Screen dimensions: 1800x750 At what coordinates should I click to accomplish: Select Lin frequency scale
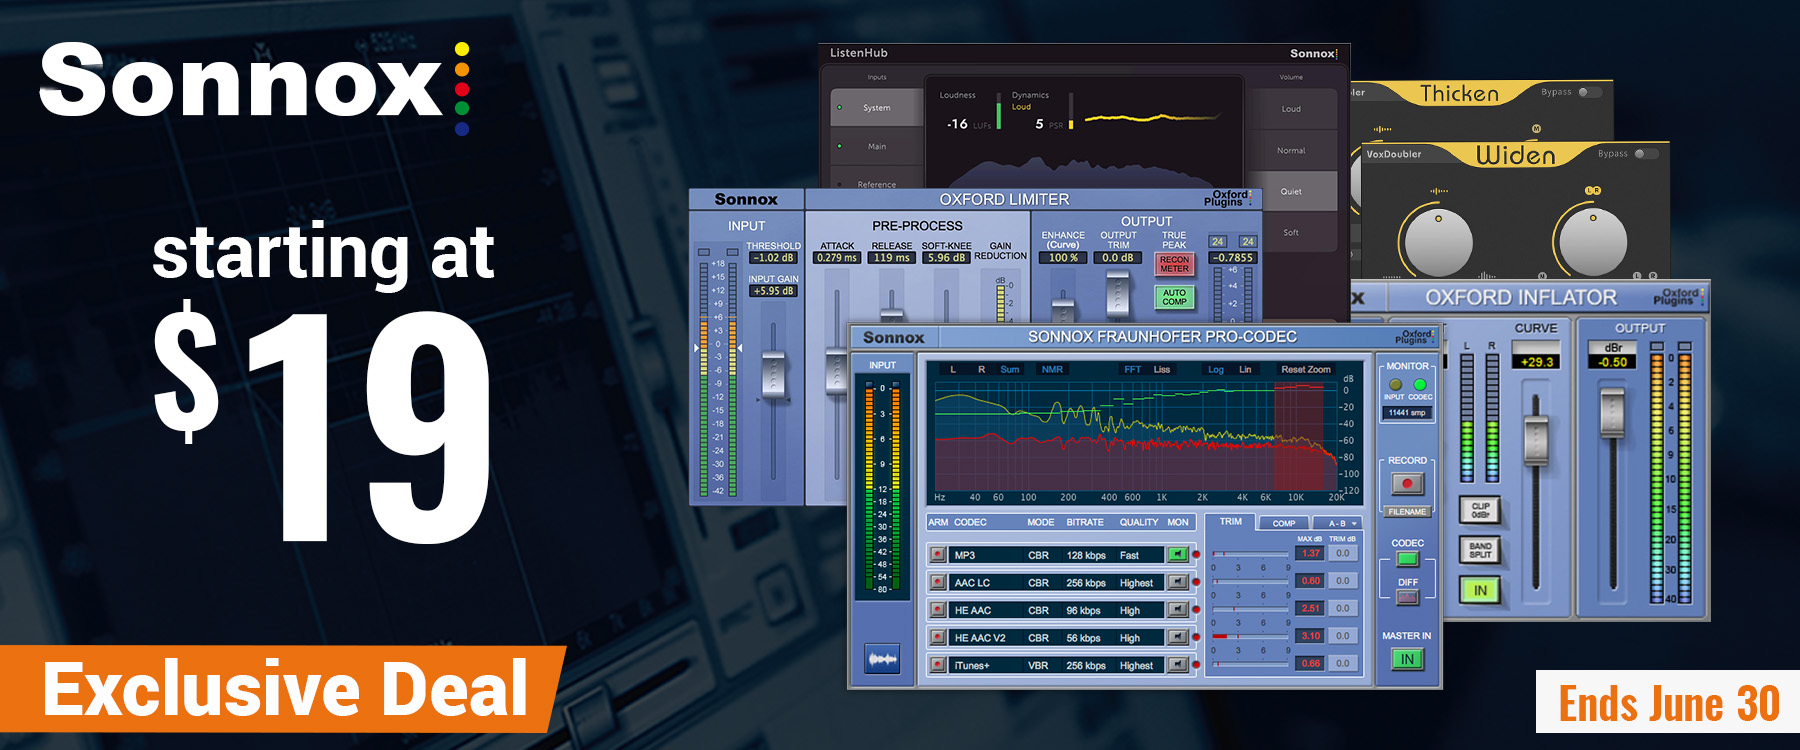(x=1245, y=370)
